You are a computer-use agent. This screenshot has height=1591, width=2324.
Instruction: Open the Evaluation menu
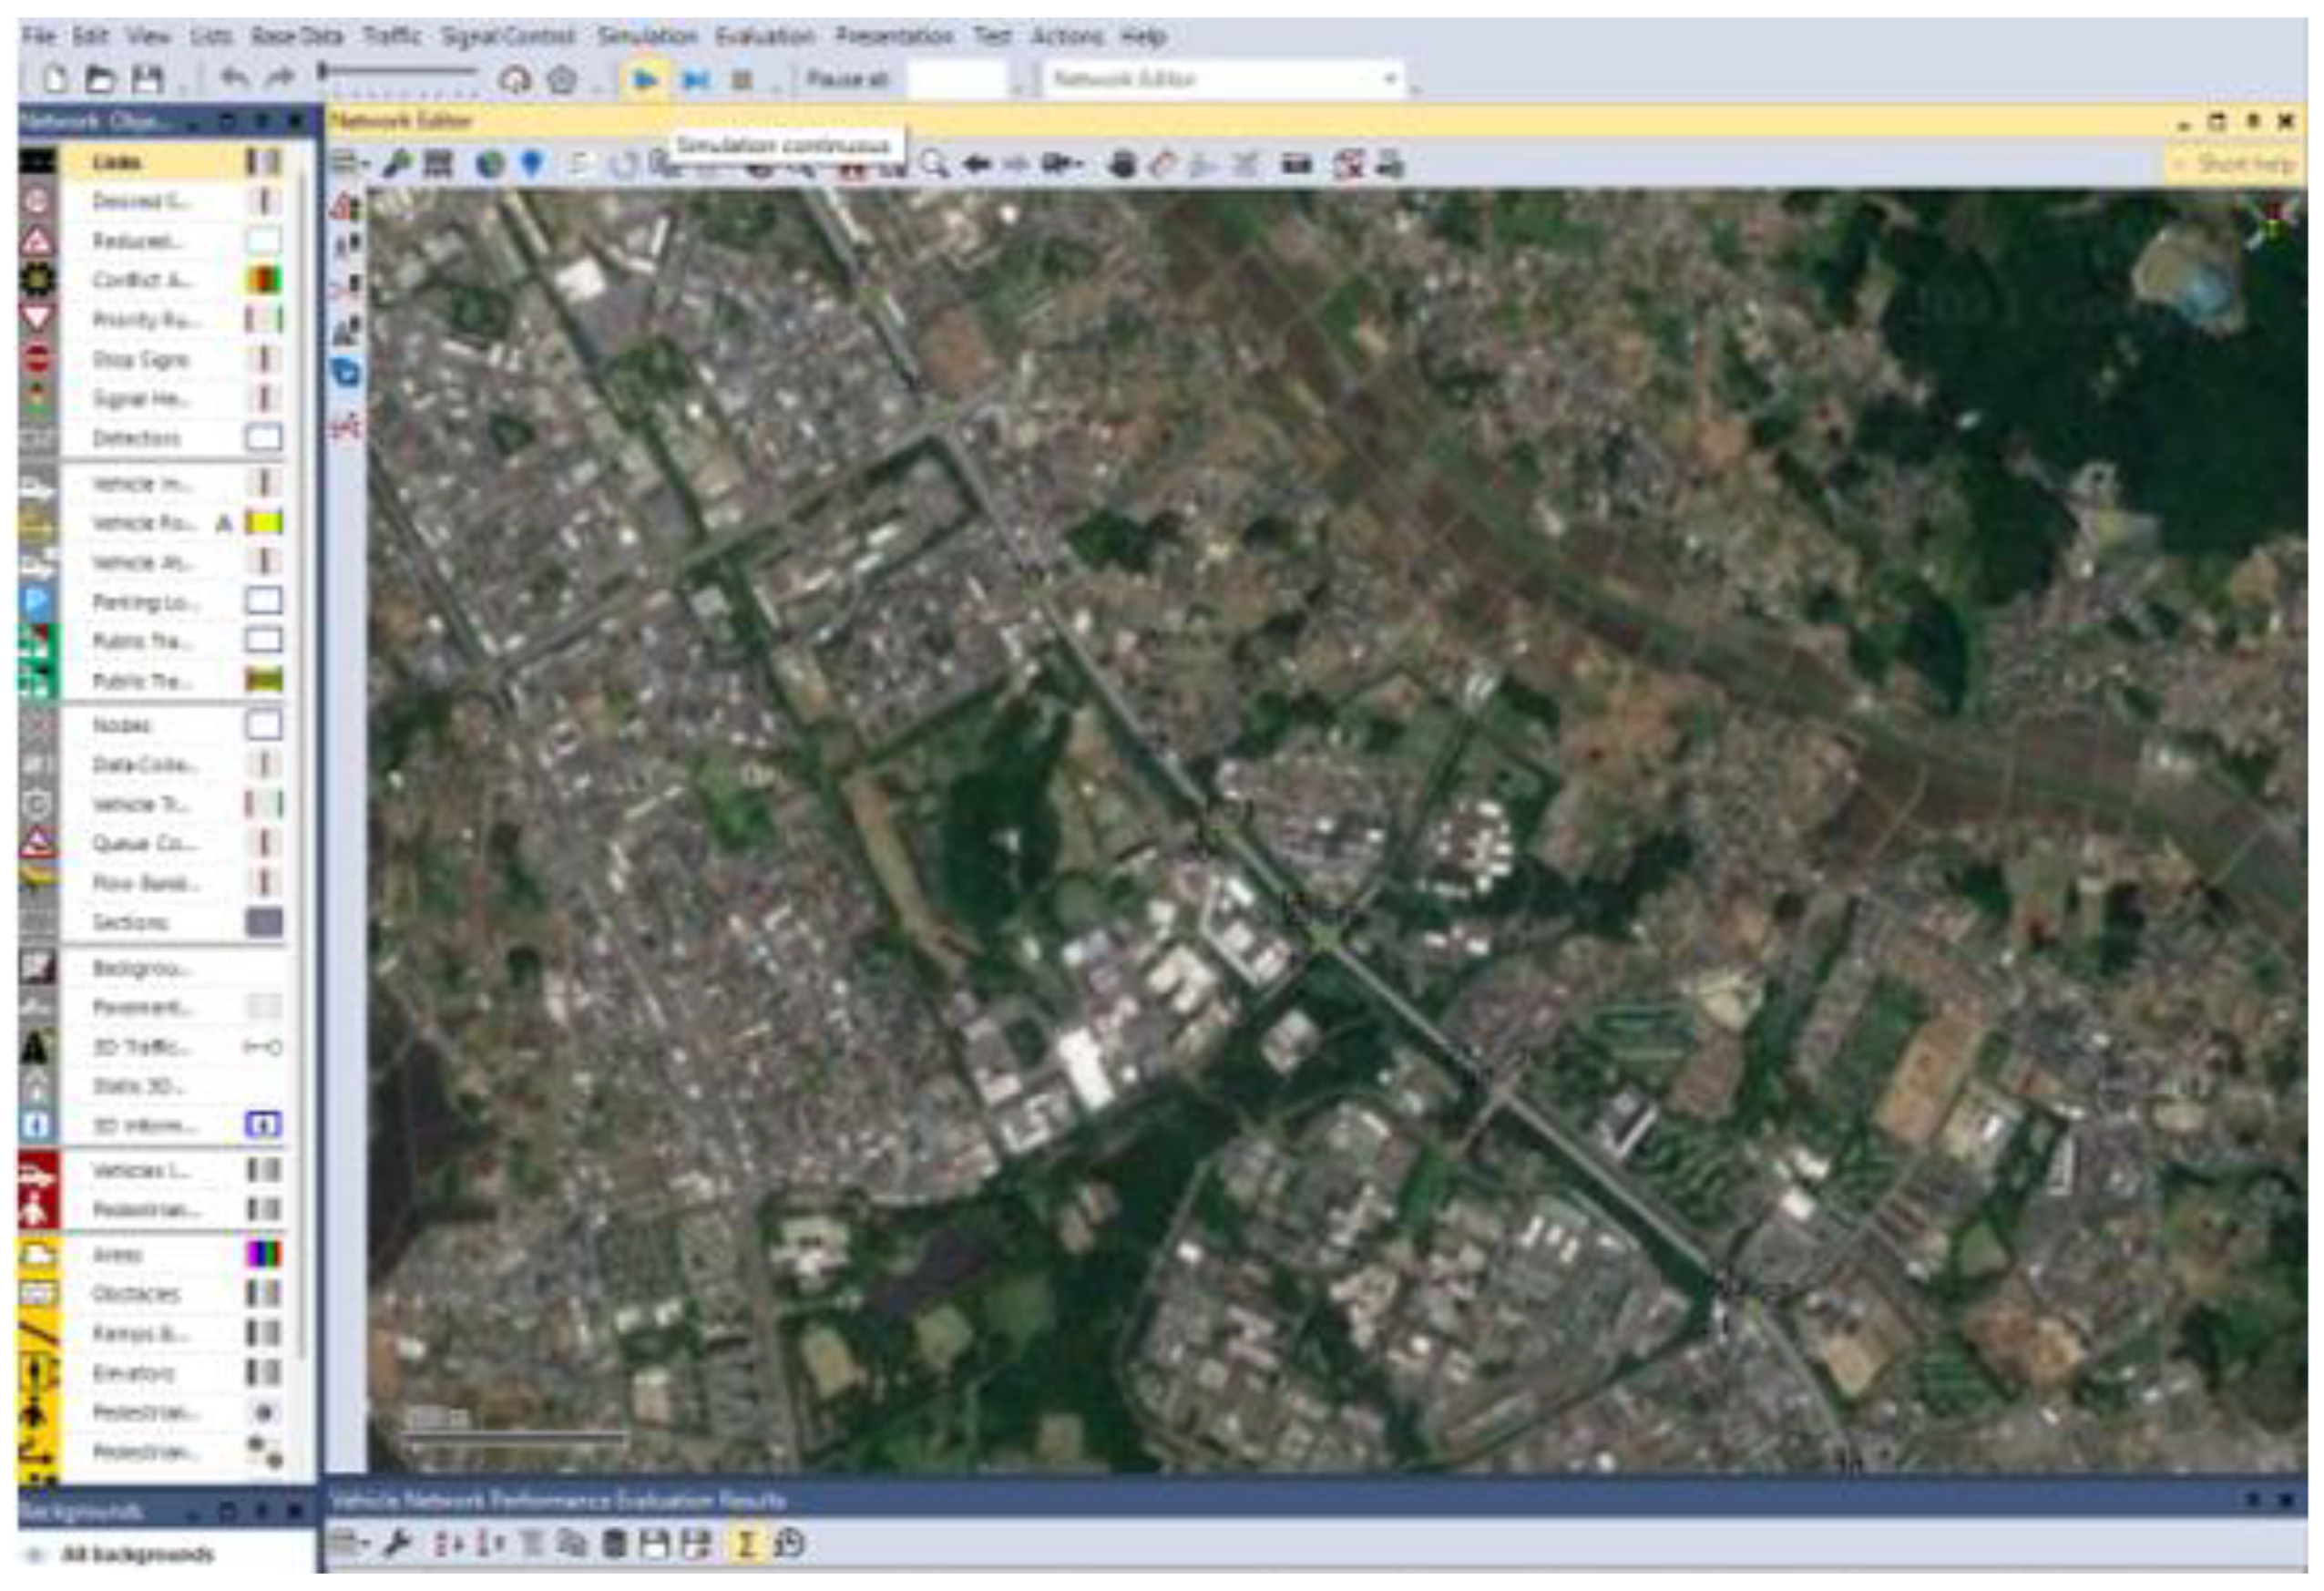pos(765,37)
